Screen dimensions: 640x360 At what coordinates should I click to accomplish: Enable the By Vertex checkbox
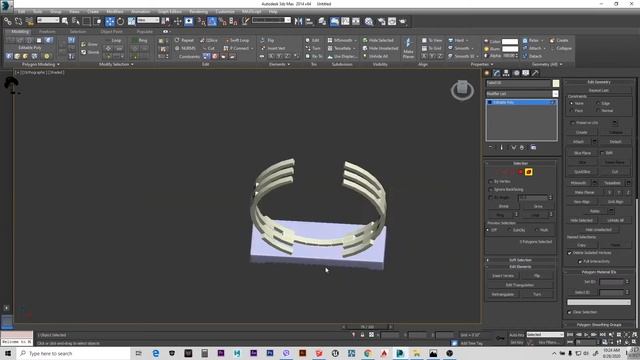pos(491,181)
